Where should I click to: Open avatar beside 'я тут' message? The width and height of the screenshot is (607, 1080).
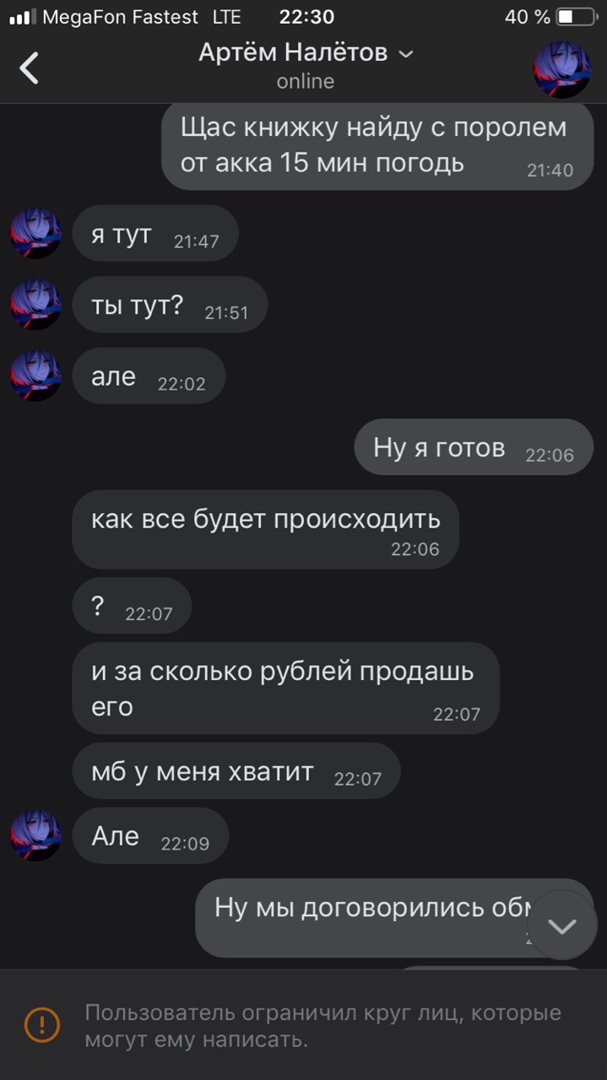(x=36, y=233)
